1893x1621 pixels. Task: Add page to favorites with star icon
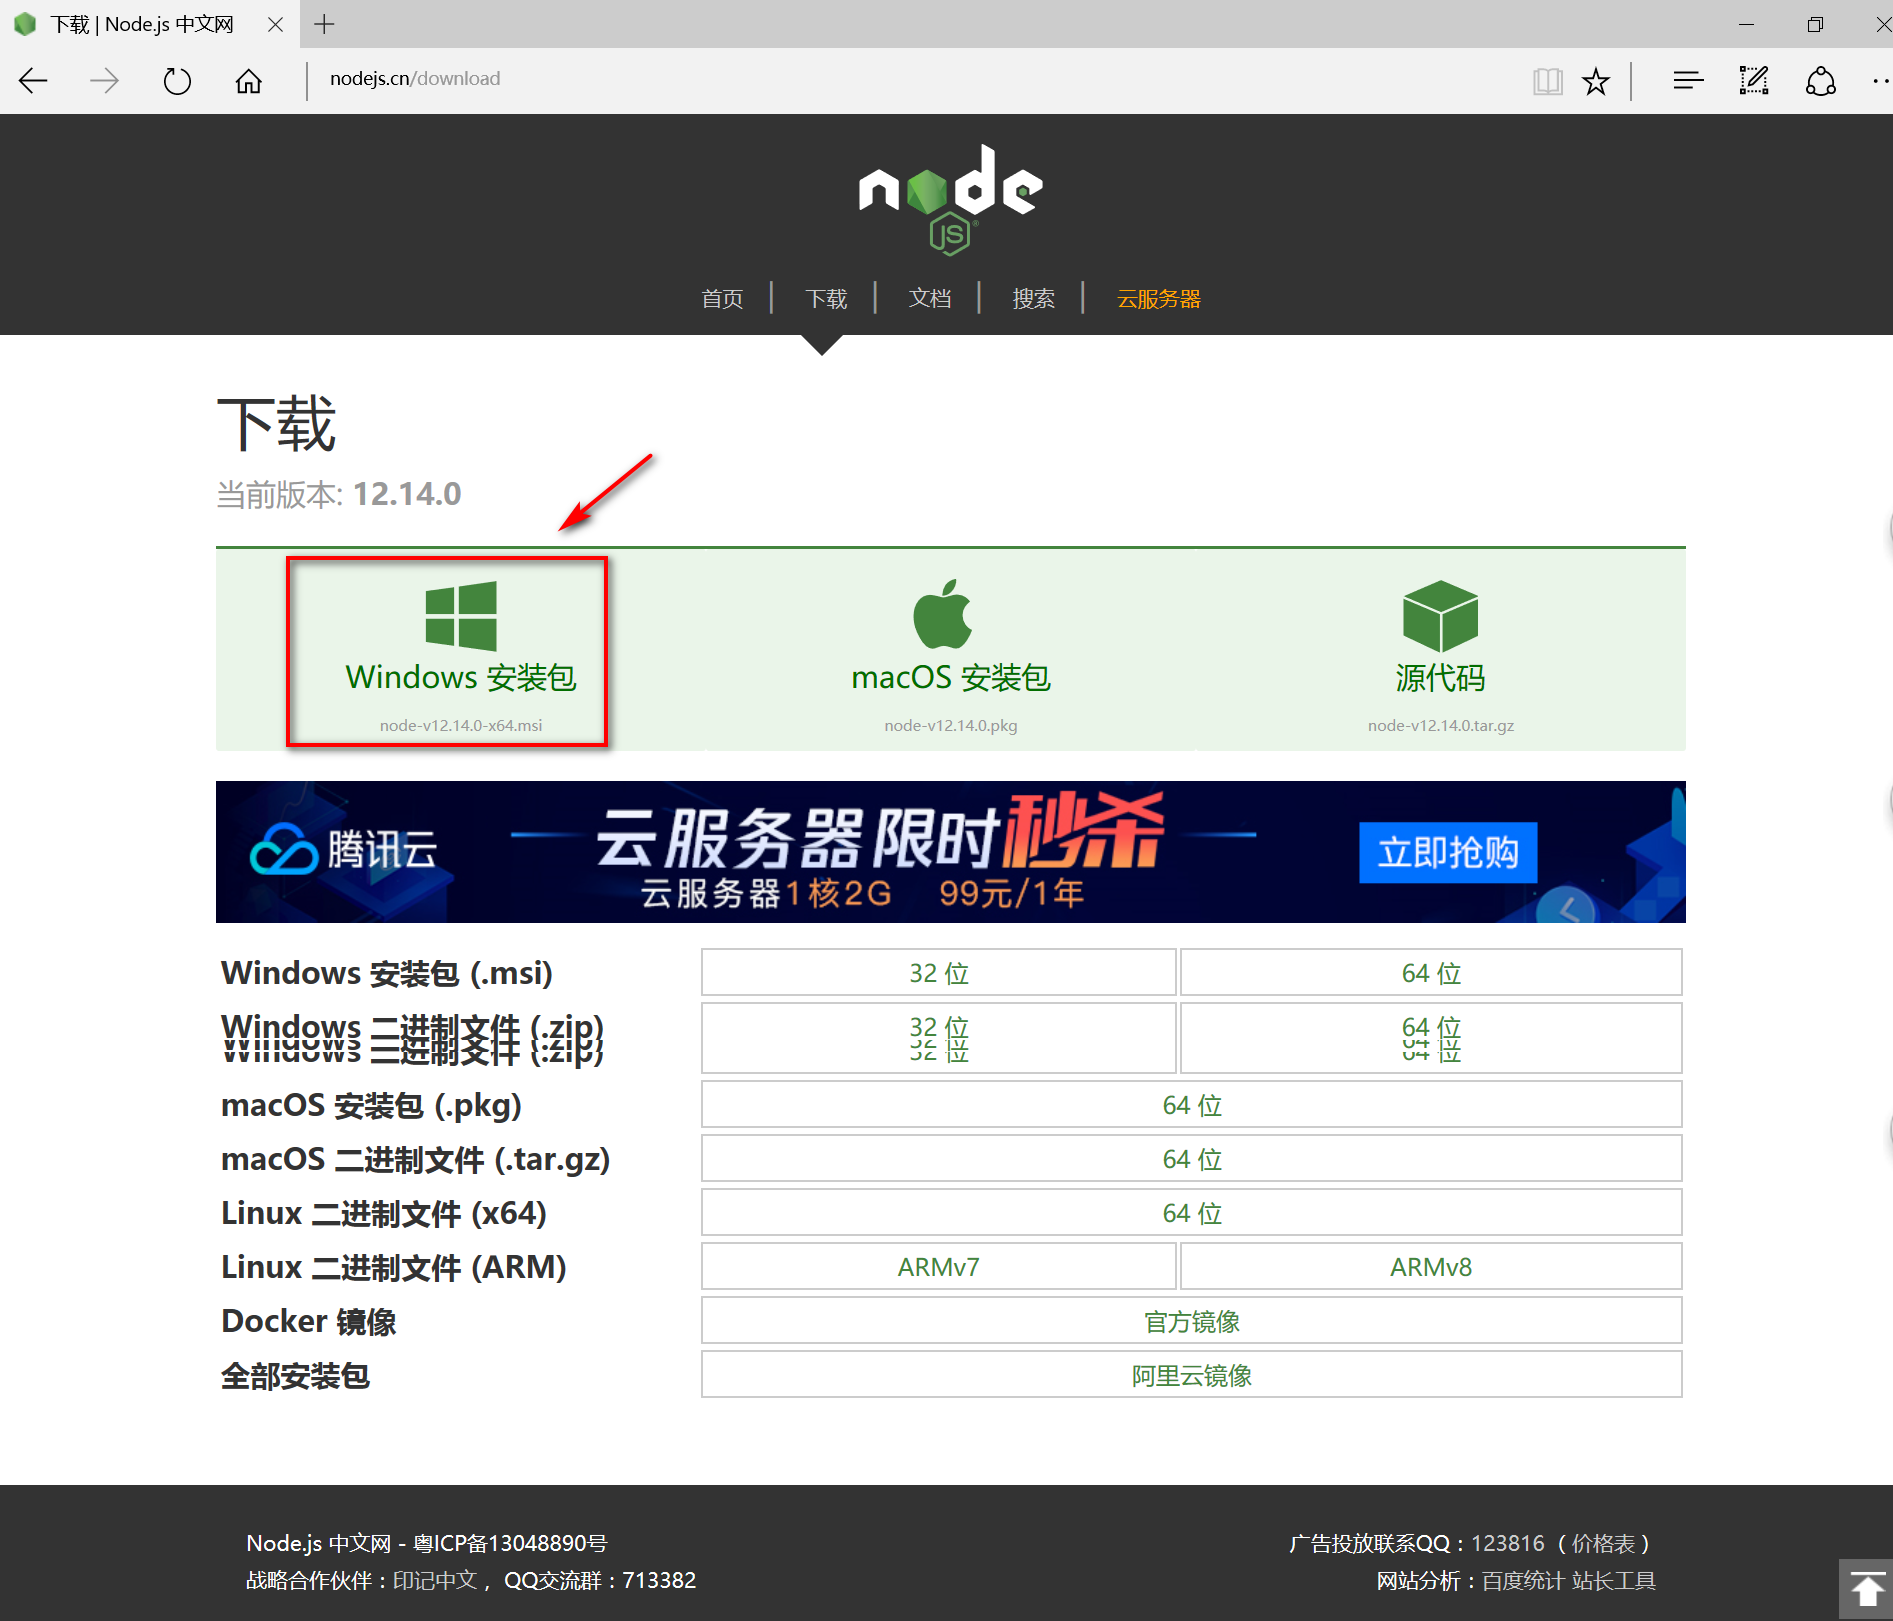pos(1596,80)
